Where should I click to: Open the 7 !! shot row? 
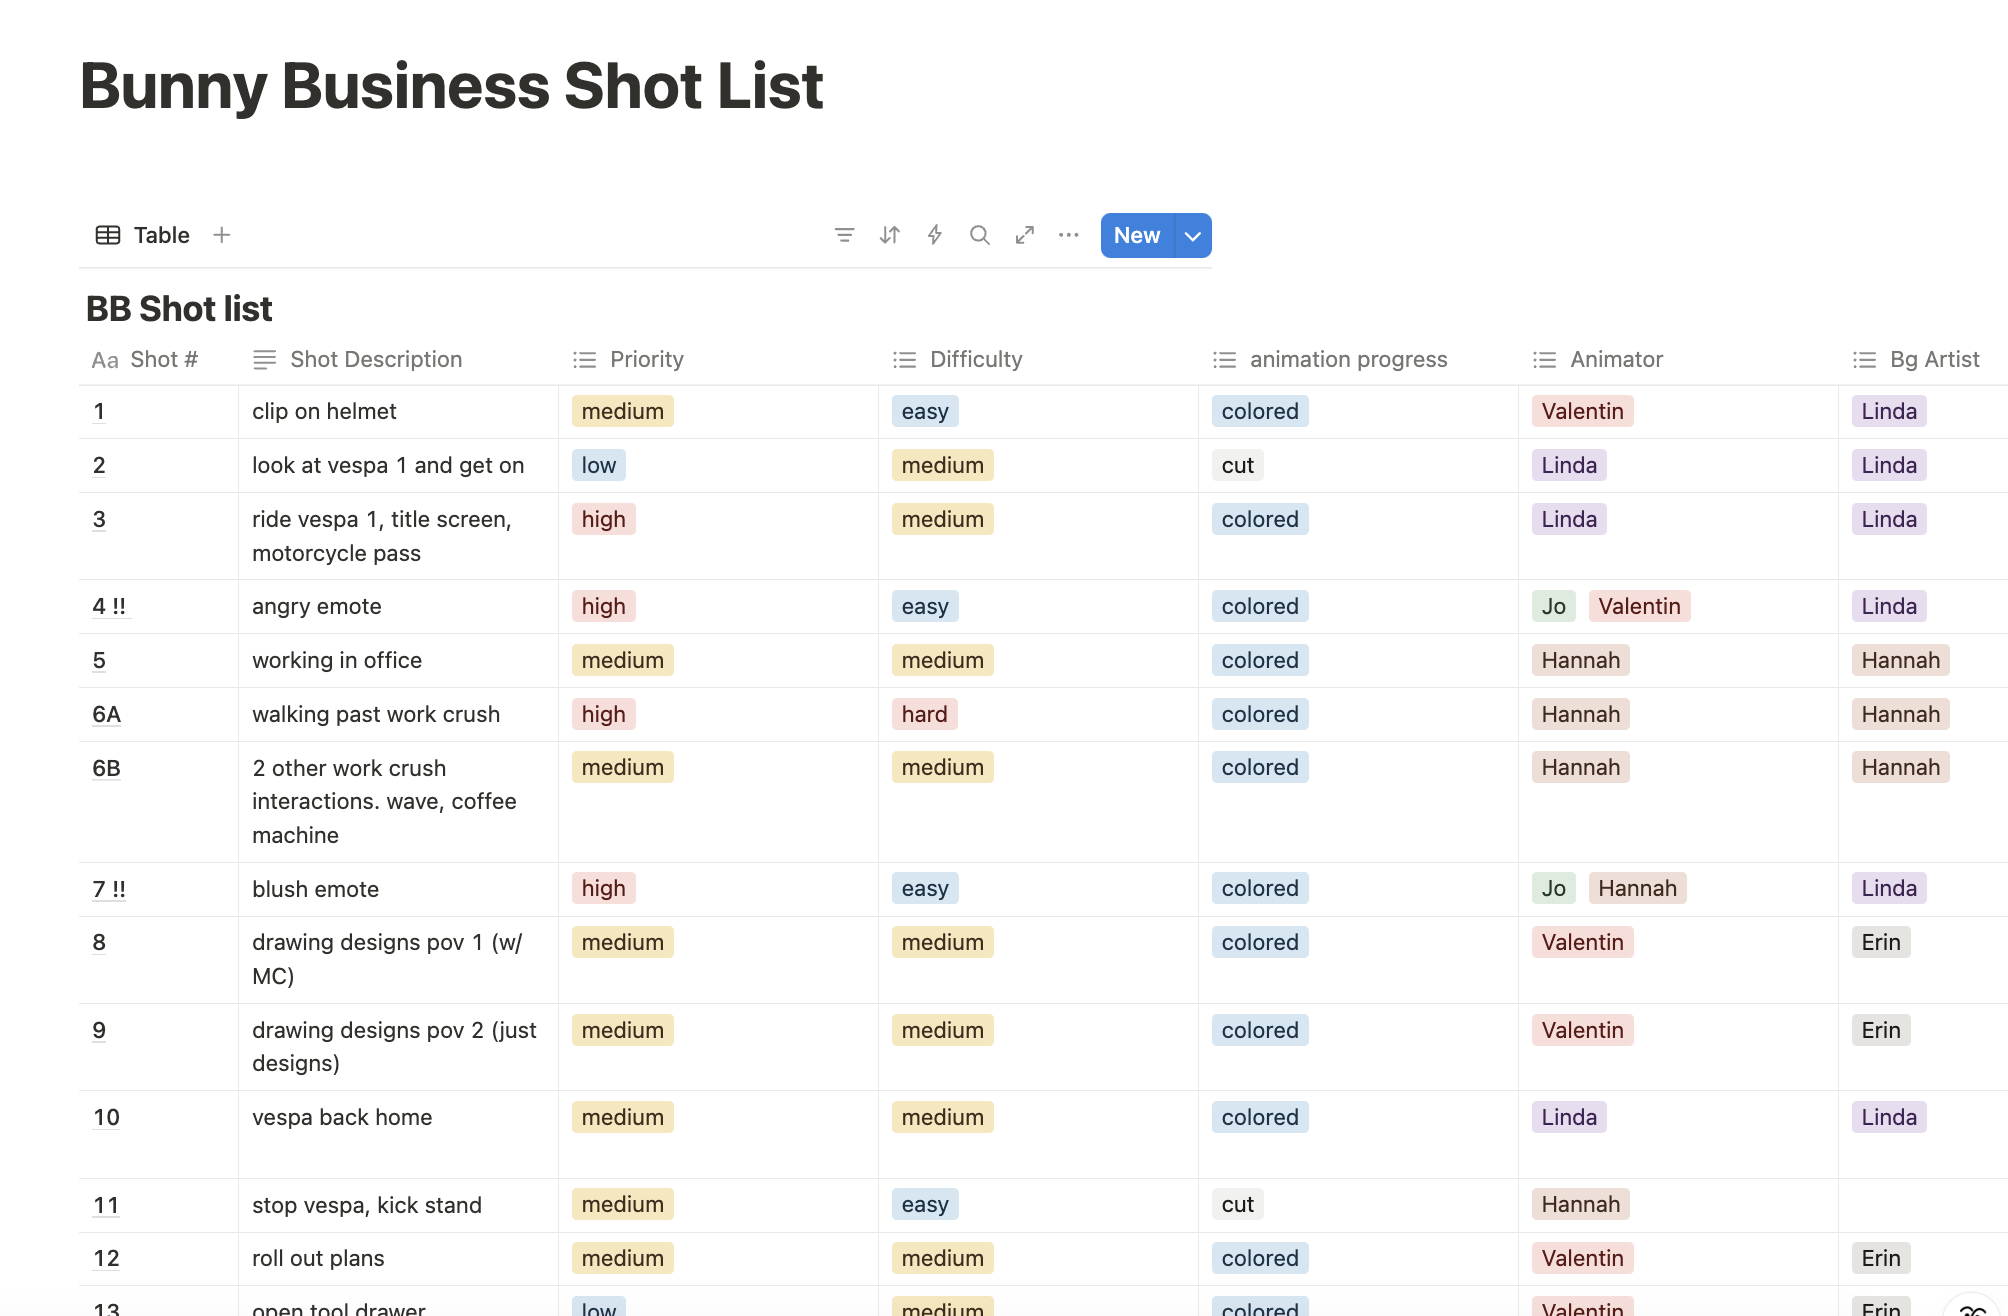[x=109, y=889]
